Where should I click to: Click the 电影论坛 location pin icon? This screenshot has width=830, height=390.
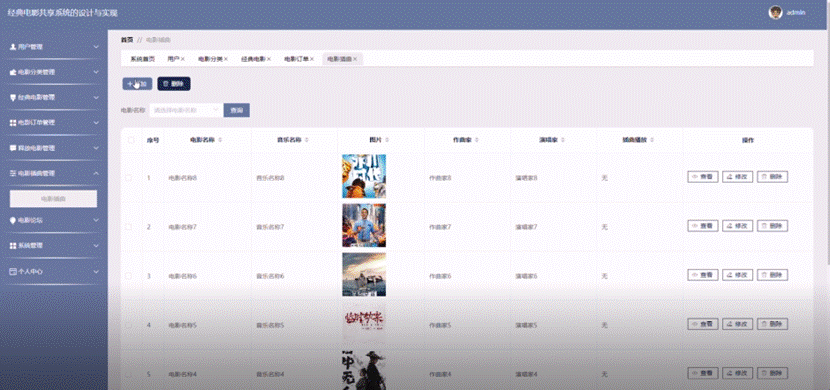13,220
